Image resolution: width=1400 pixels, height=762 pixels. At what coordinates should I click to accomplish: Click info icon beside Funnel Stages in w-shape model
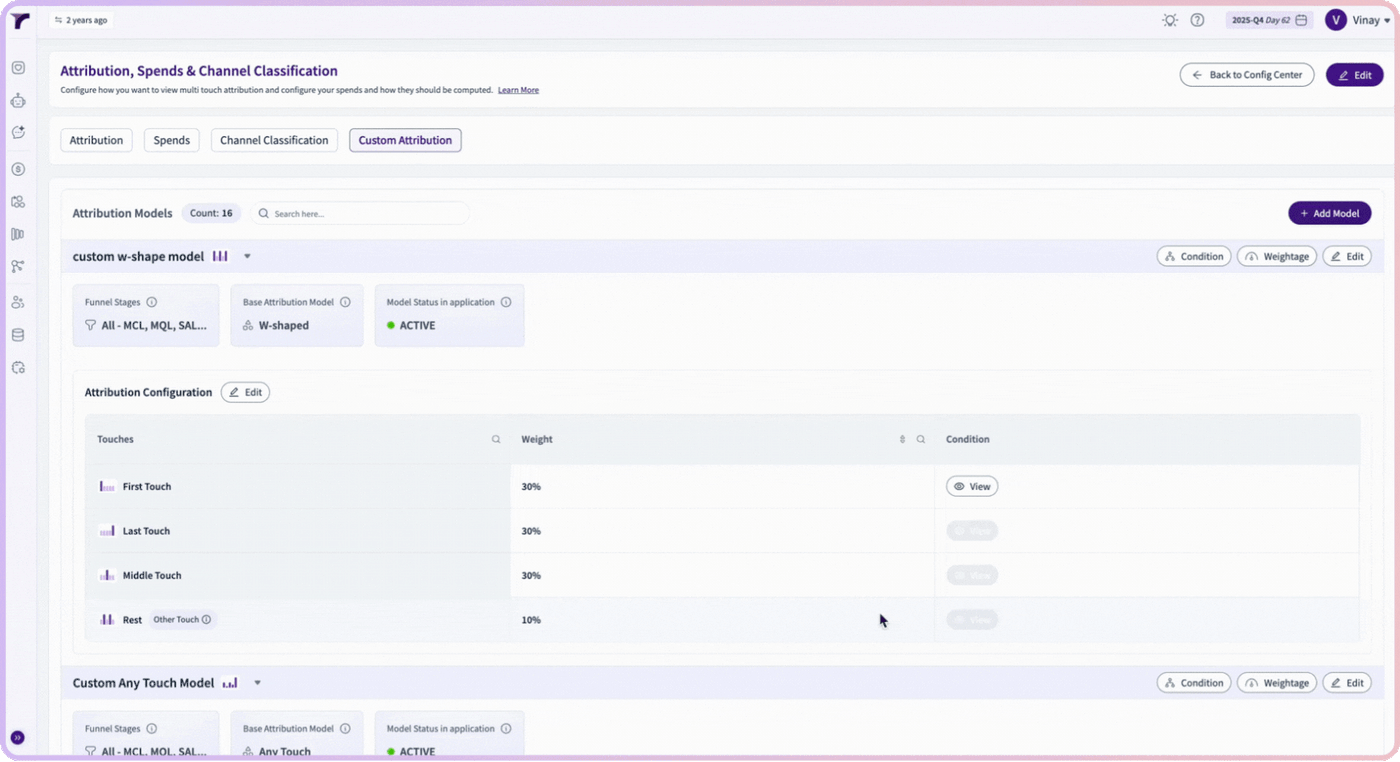[152, 302]
